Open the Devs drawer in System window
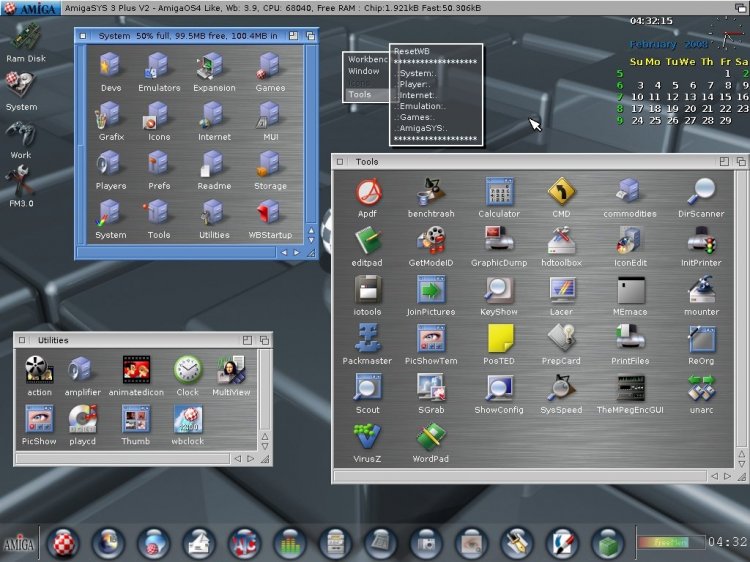Screen dimensions: 750x562 110,66
